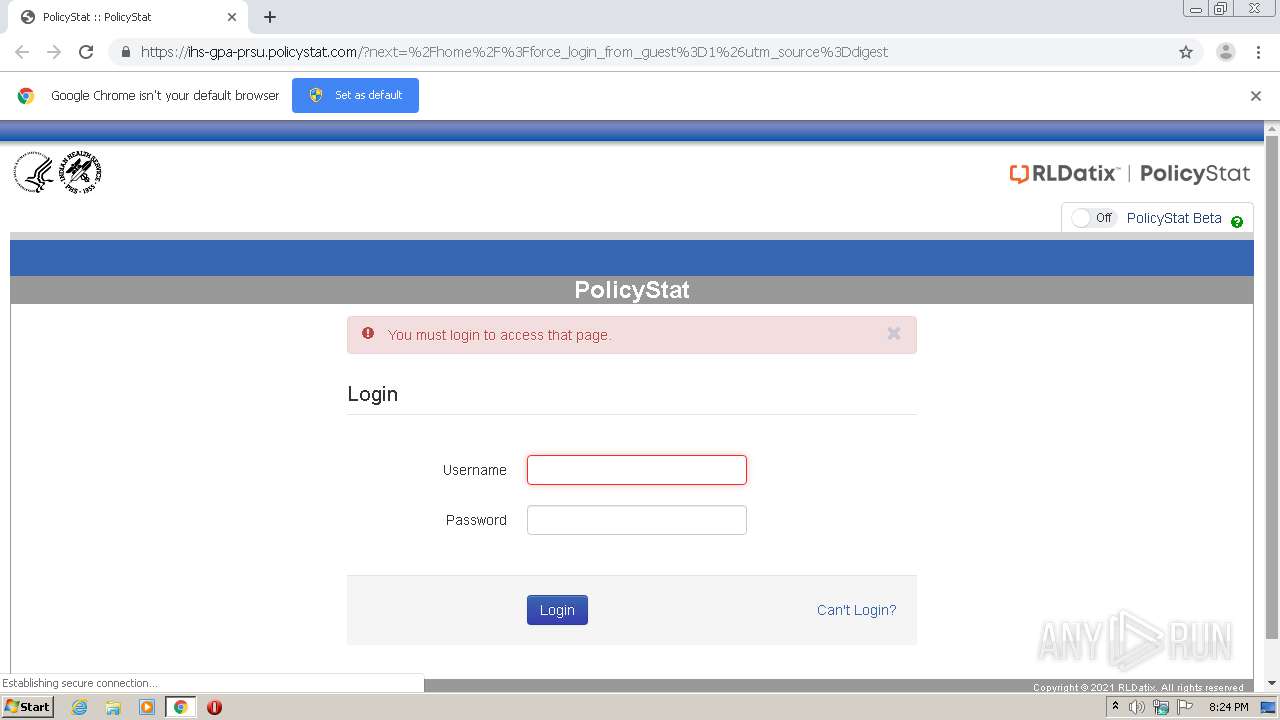This screenshot has height=720, width=1280.
Task: Click the Show desktop icon by the clock
Action: 1268,707
